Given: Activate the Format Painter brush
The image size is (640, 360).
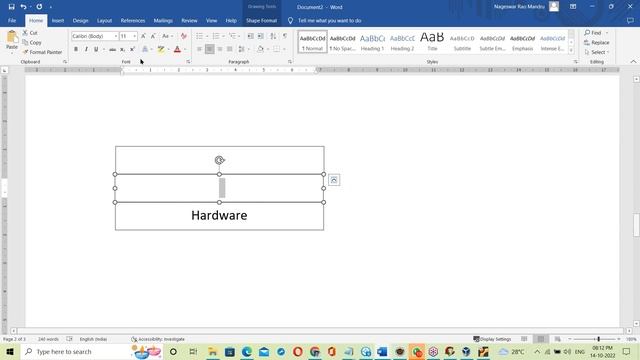Looking at the screenshot, I should (42, 52).
